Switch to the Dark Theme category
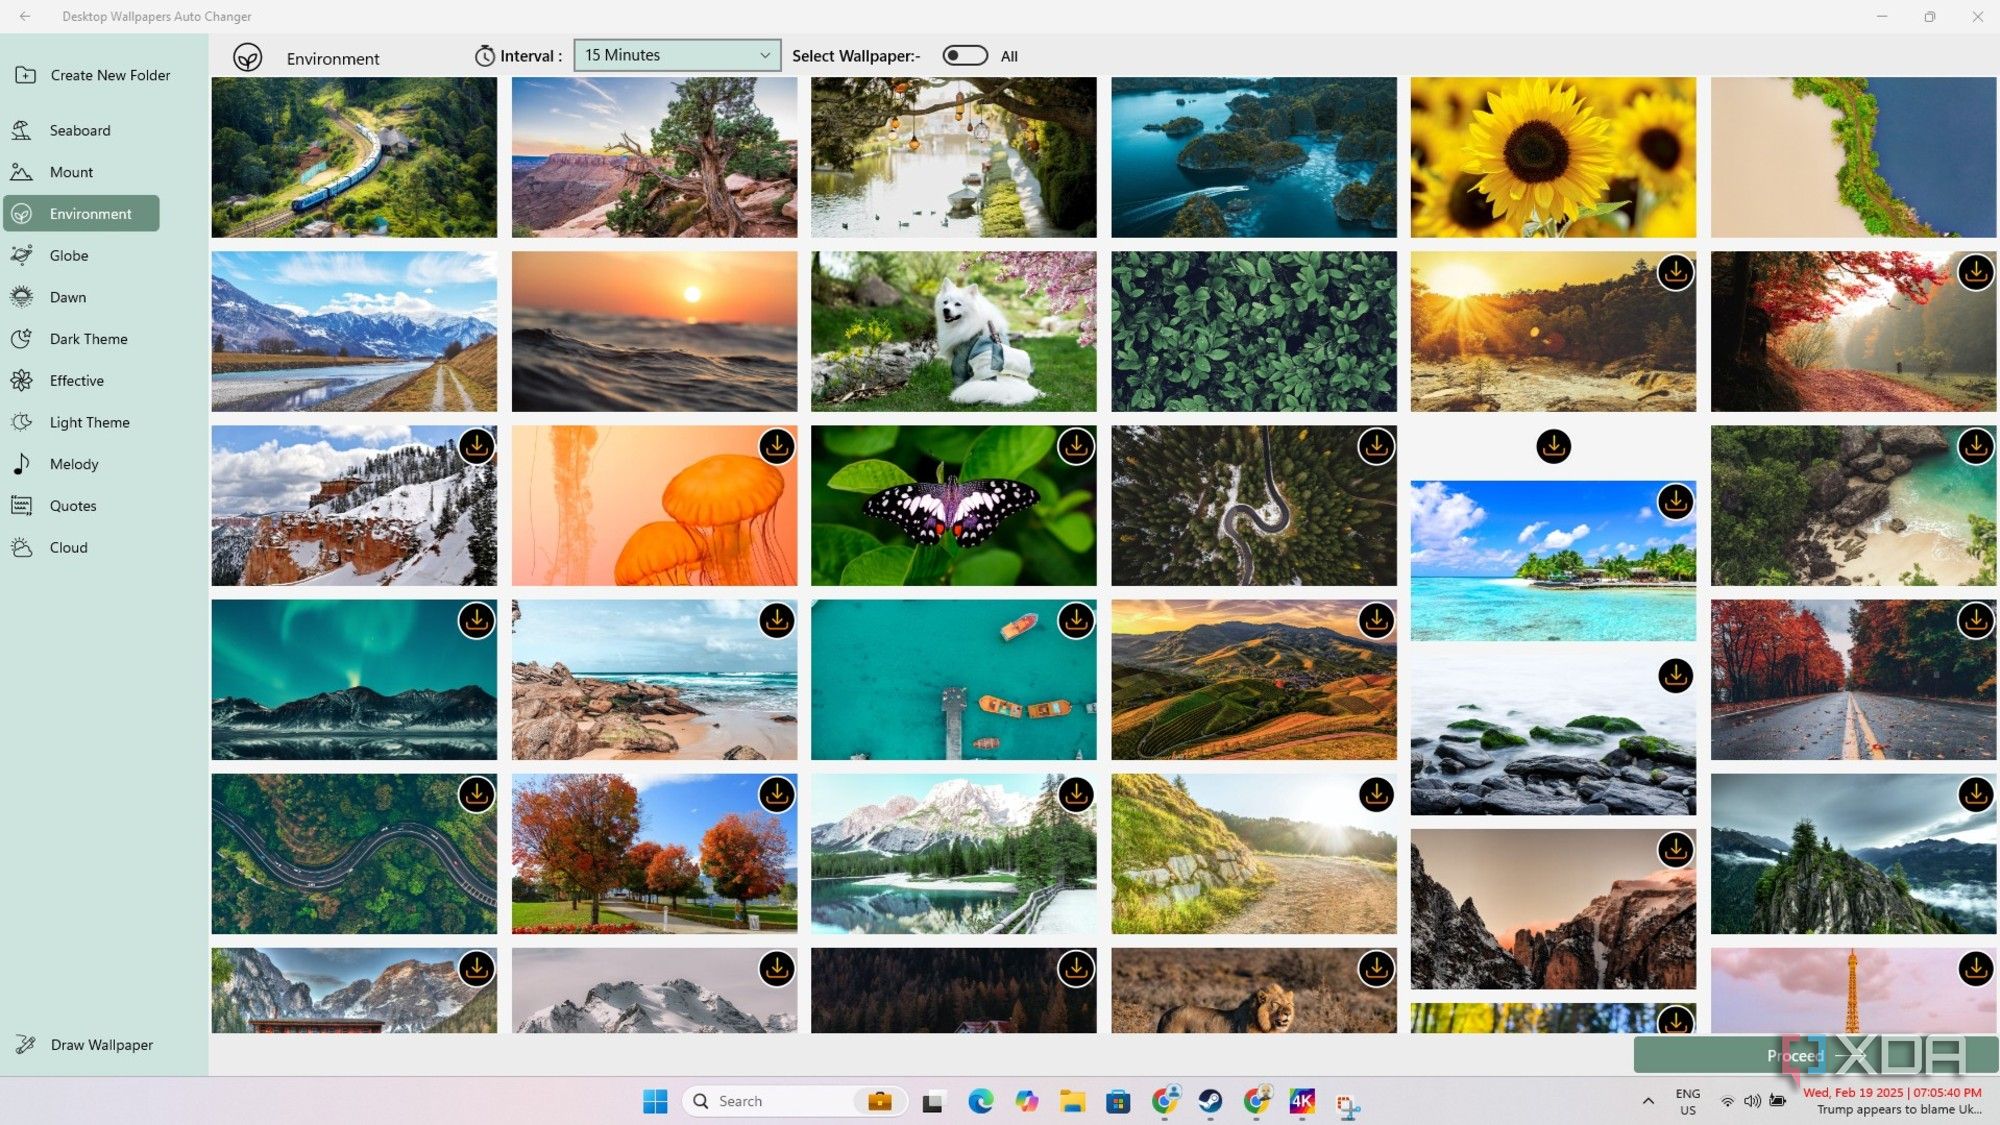2000x1125 pixels. 88,339
